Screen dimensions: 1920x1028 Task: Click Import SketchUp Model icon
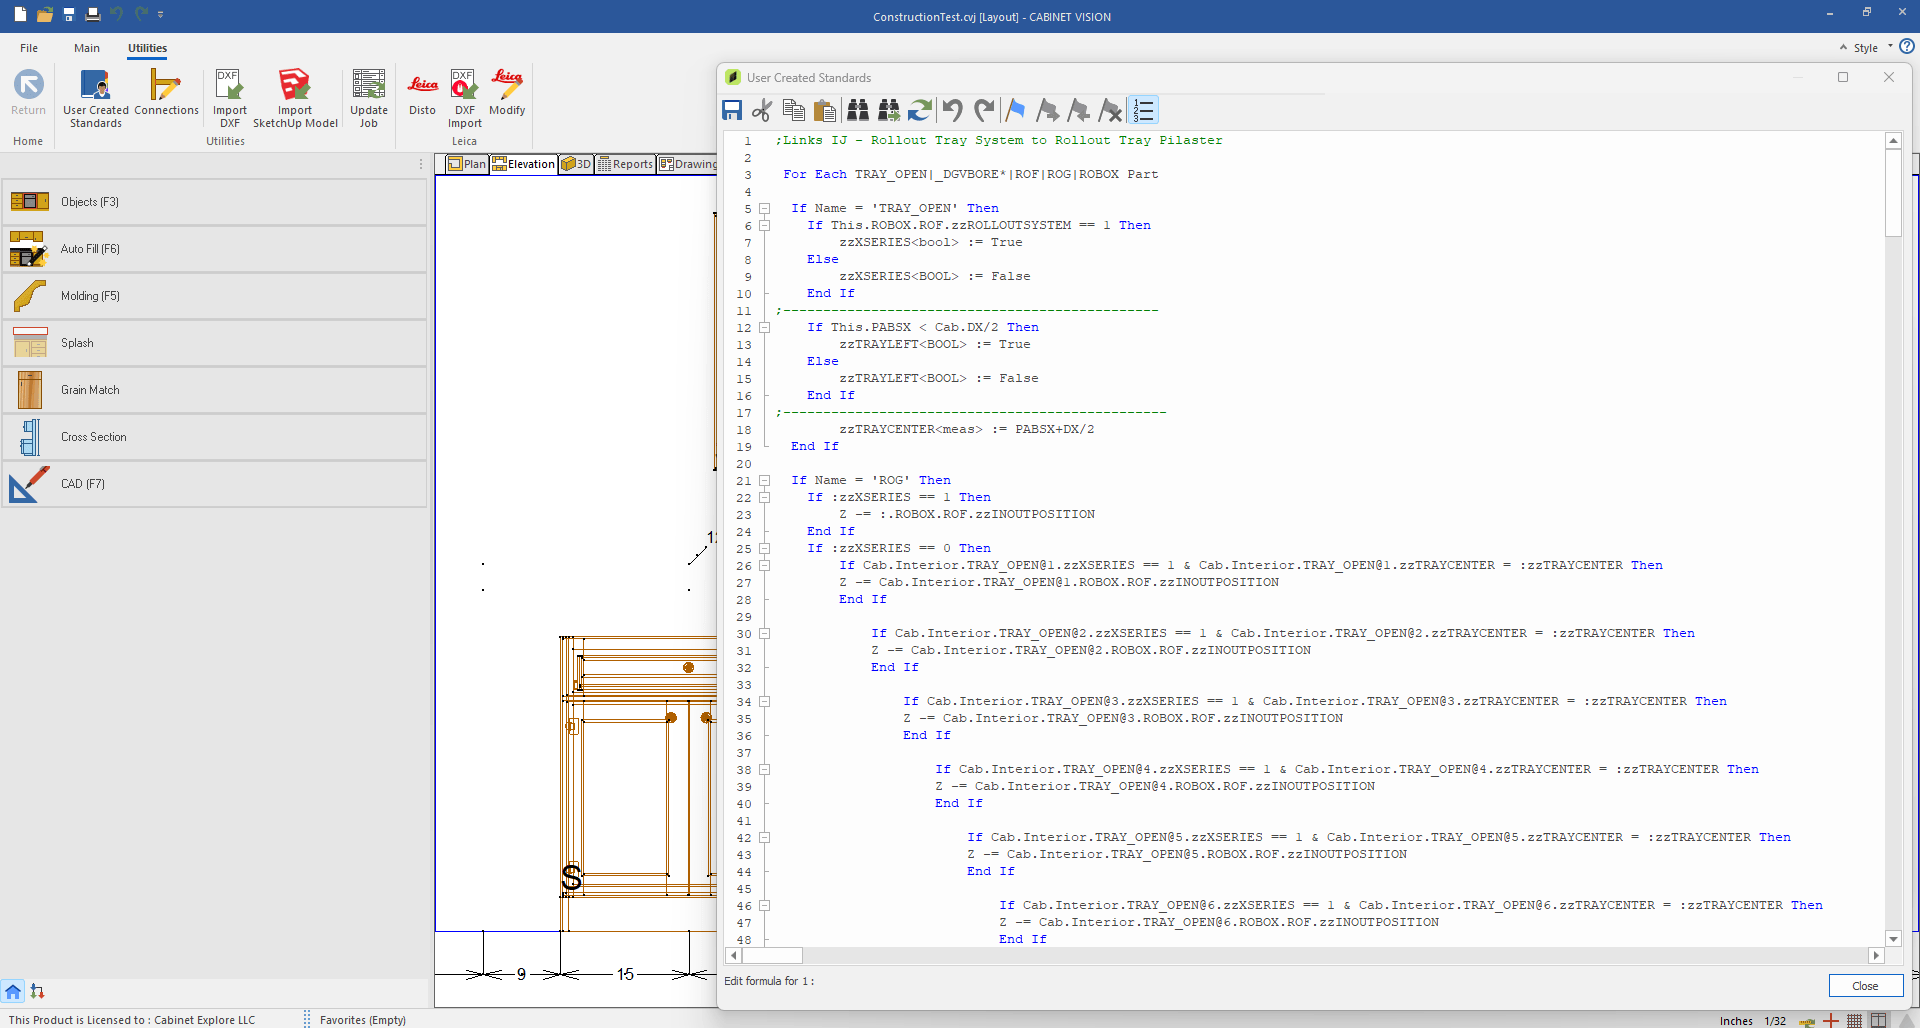point(295,97)
